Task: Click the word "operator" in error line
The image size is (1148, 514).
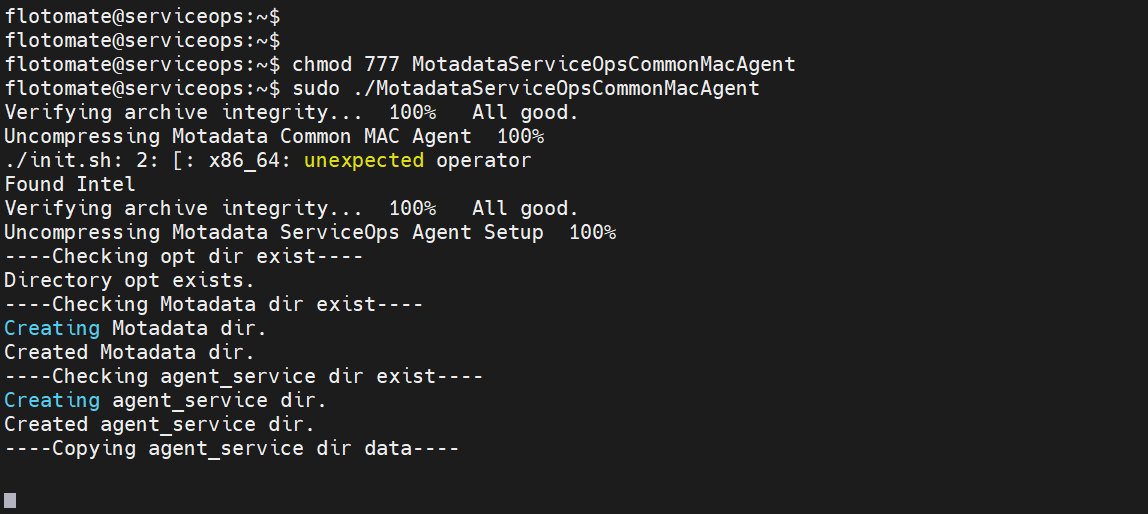Action: [x=483, y=160]
